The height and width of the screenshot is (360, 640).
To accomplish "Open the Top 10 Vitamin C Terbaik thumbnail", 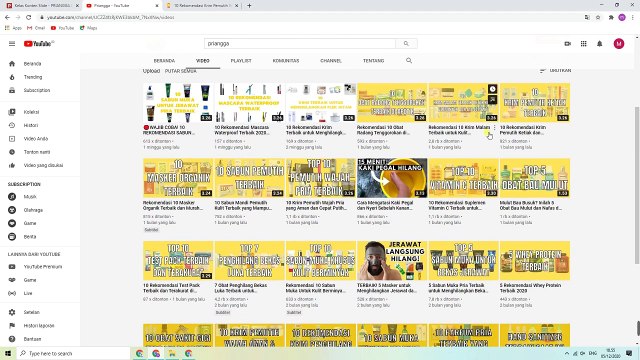I will pos(463,178).
